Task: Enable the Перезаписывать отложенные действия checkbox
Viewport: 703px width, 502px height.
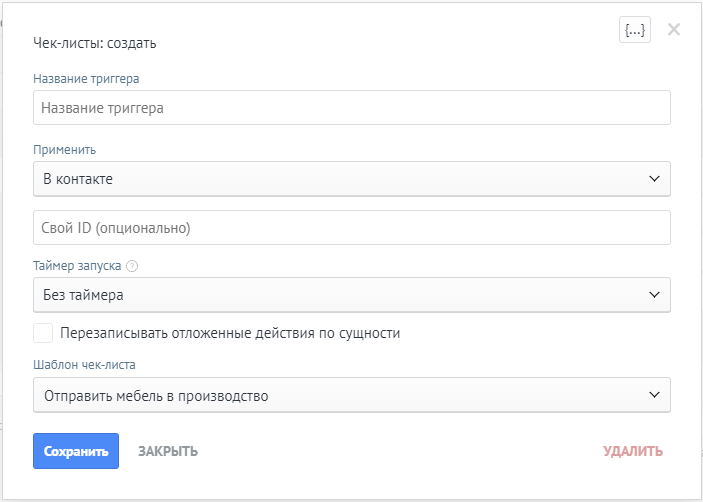Action: (43, 333)
